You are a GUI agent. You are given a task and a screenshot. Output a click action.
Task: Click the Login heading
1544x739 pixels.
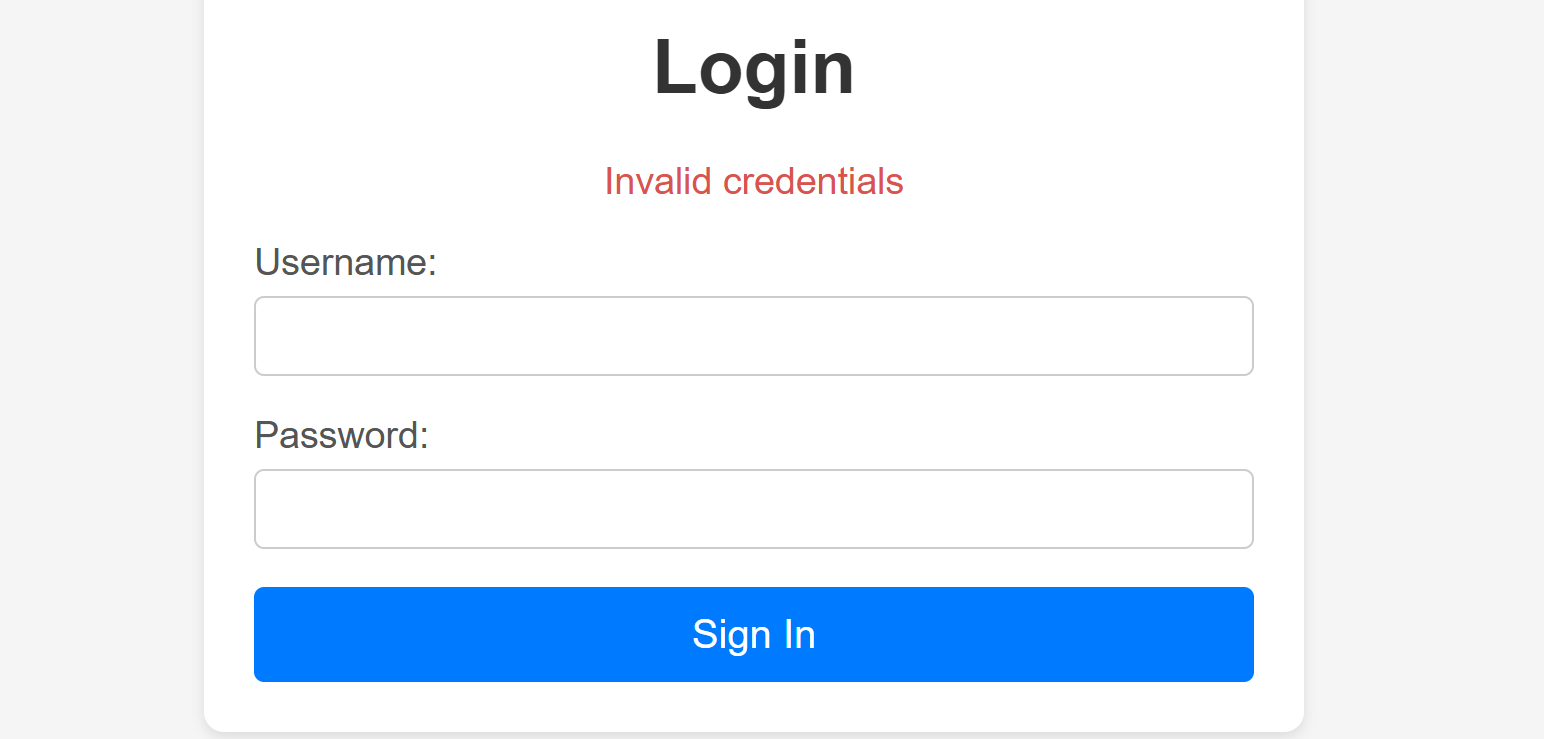click(753, 67)
